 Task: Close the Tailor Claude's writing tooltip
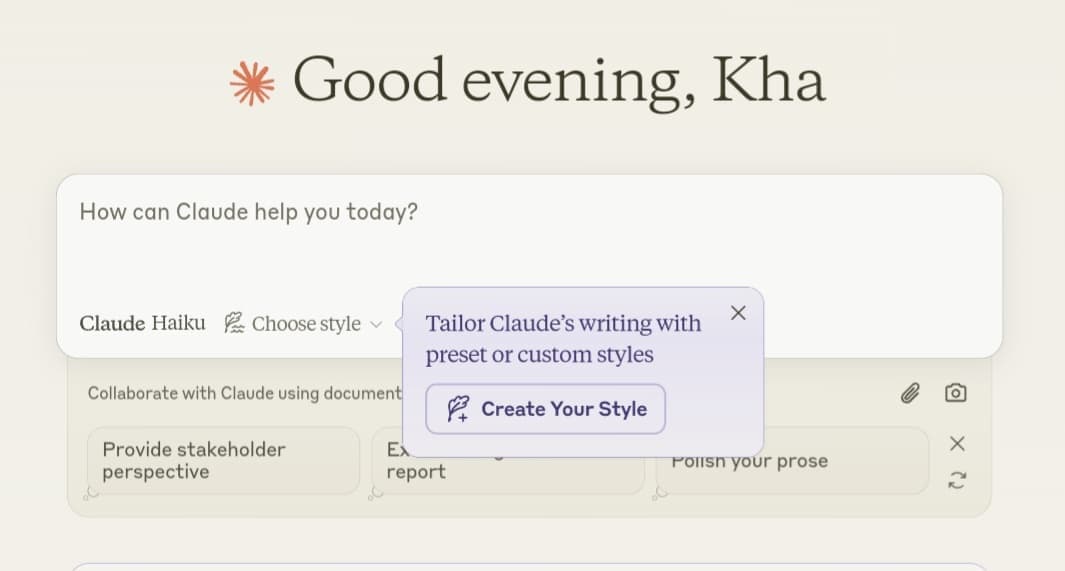[x=738, y=313]
